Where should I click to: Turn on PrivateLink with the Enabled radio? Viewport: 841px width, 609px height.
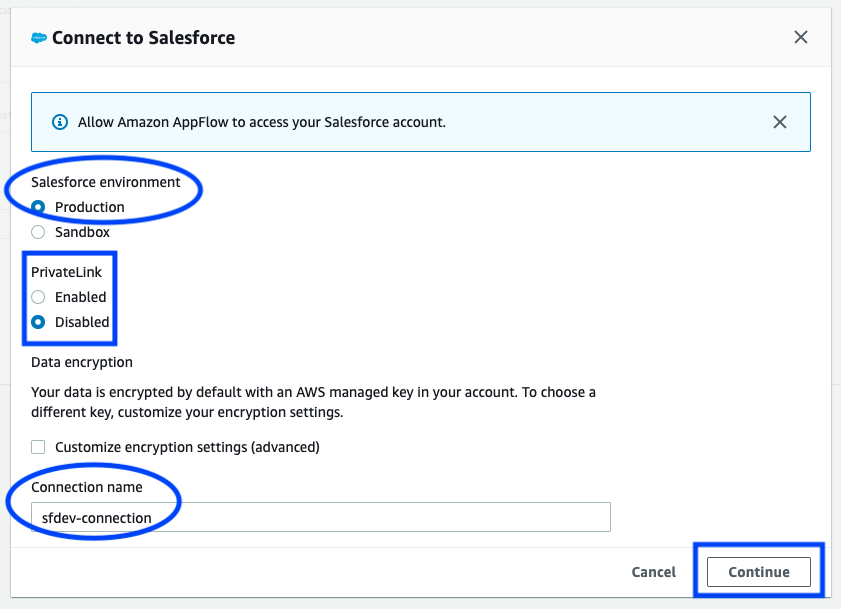tap(38, 297)
